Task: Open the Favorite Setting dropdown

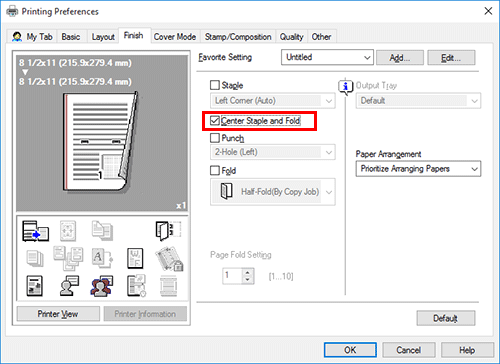Action: 327,57
